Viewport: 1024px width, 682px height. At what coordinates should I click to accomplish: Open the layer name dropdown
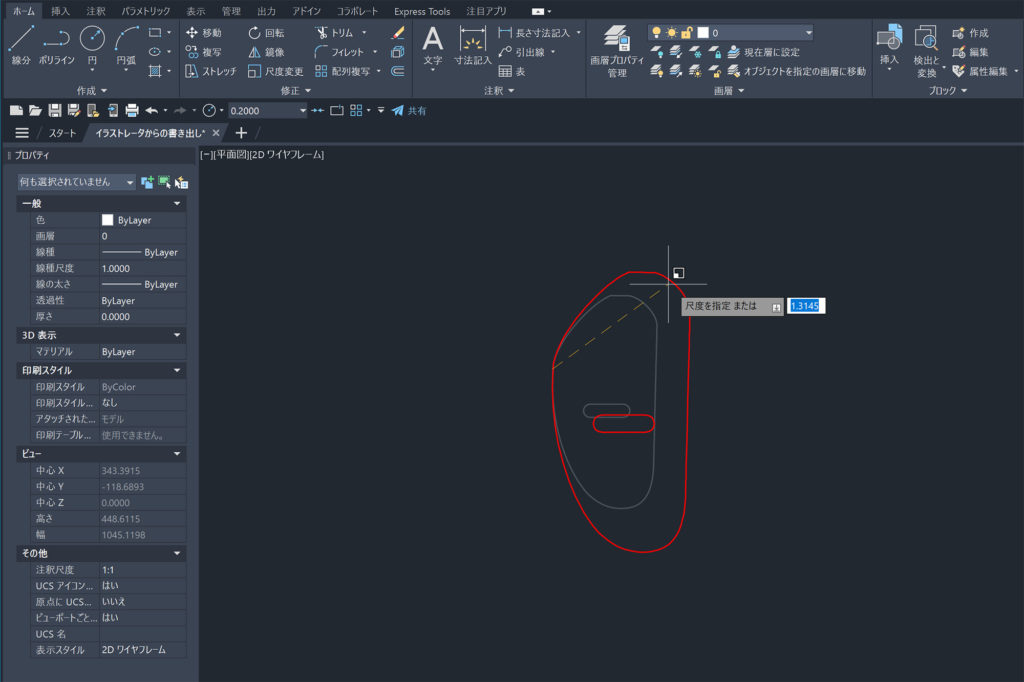click(x=808, y=33)
